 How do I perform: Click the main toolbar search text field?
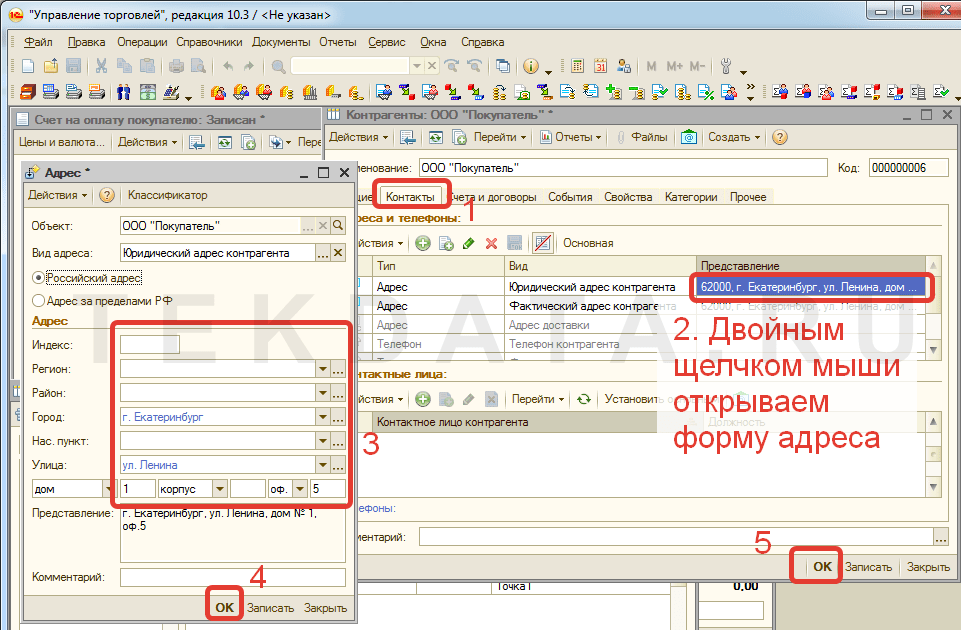[350, 66]
